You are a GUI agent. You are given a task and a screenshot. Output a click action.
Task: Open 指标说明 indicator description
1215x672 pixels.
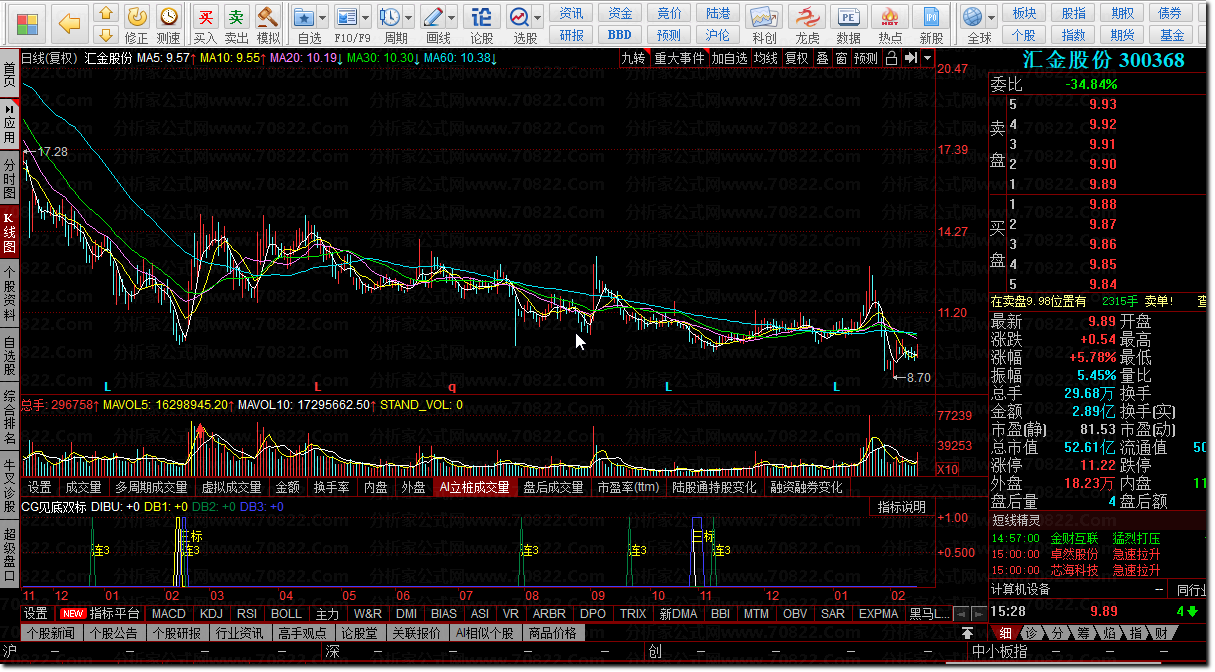click(901, 507)
